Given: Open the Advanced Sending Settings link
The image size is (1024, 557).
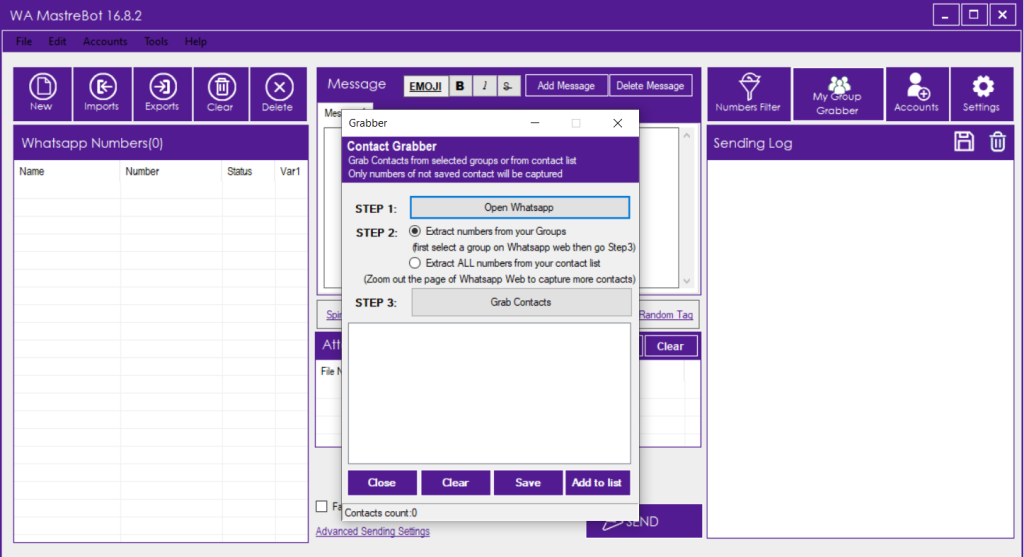Looking at the screenshot, I should (x=372, y=531).
